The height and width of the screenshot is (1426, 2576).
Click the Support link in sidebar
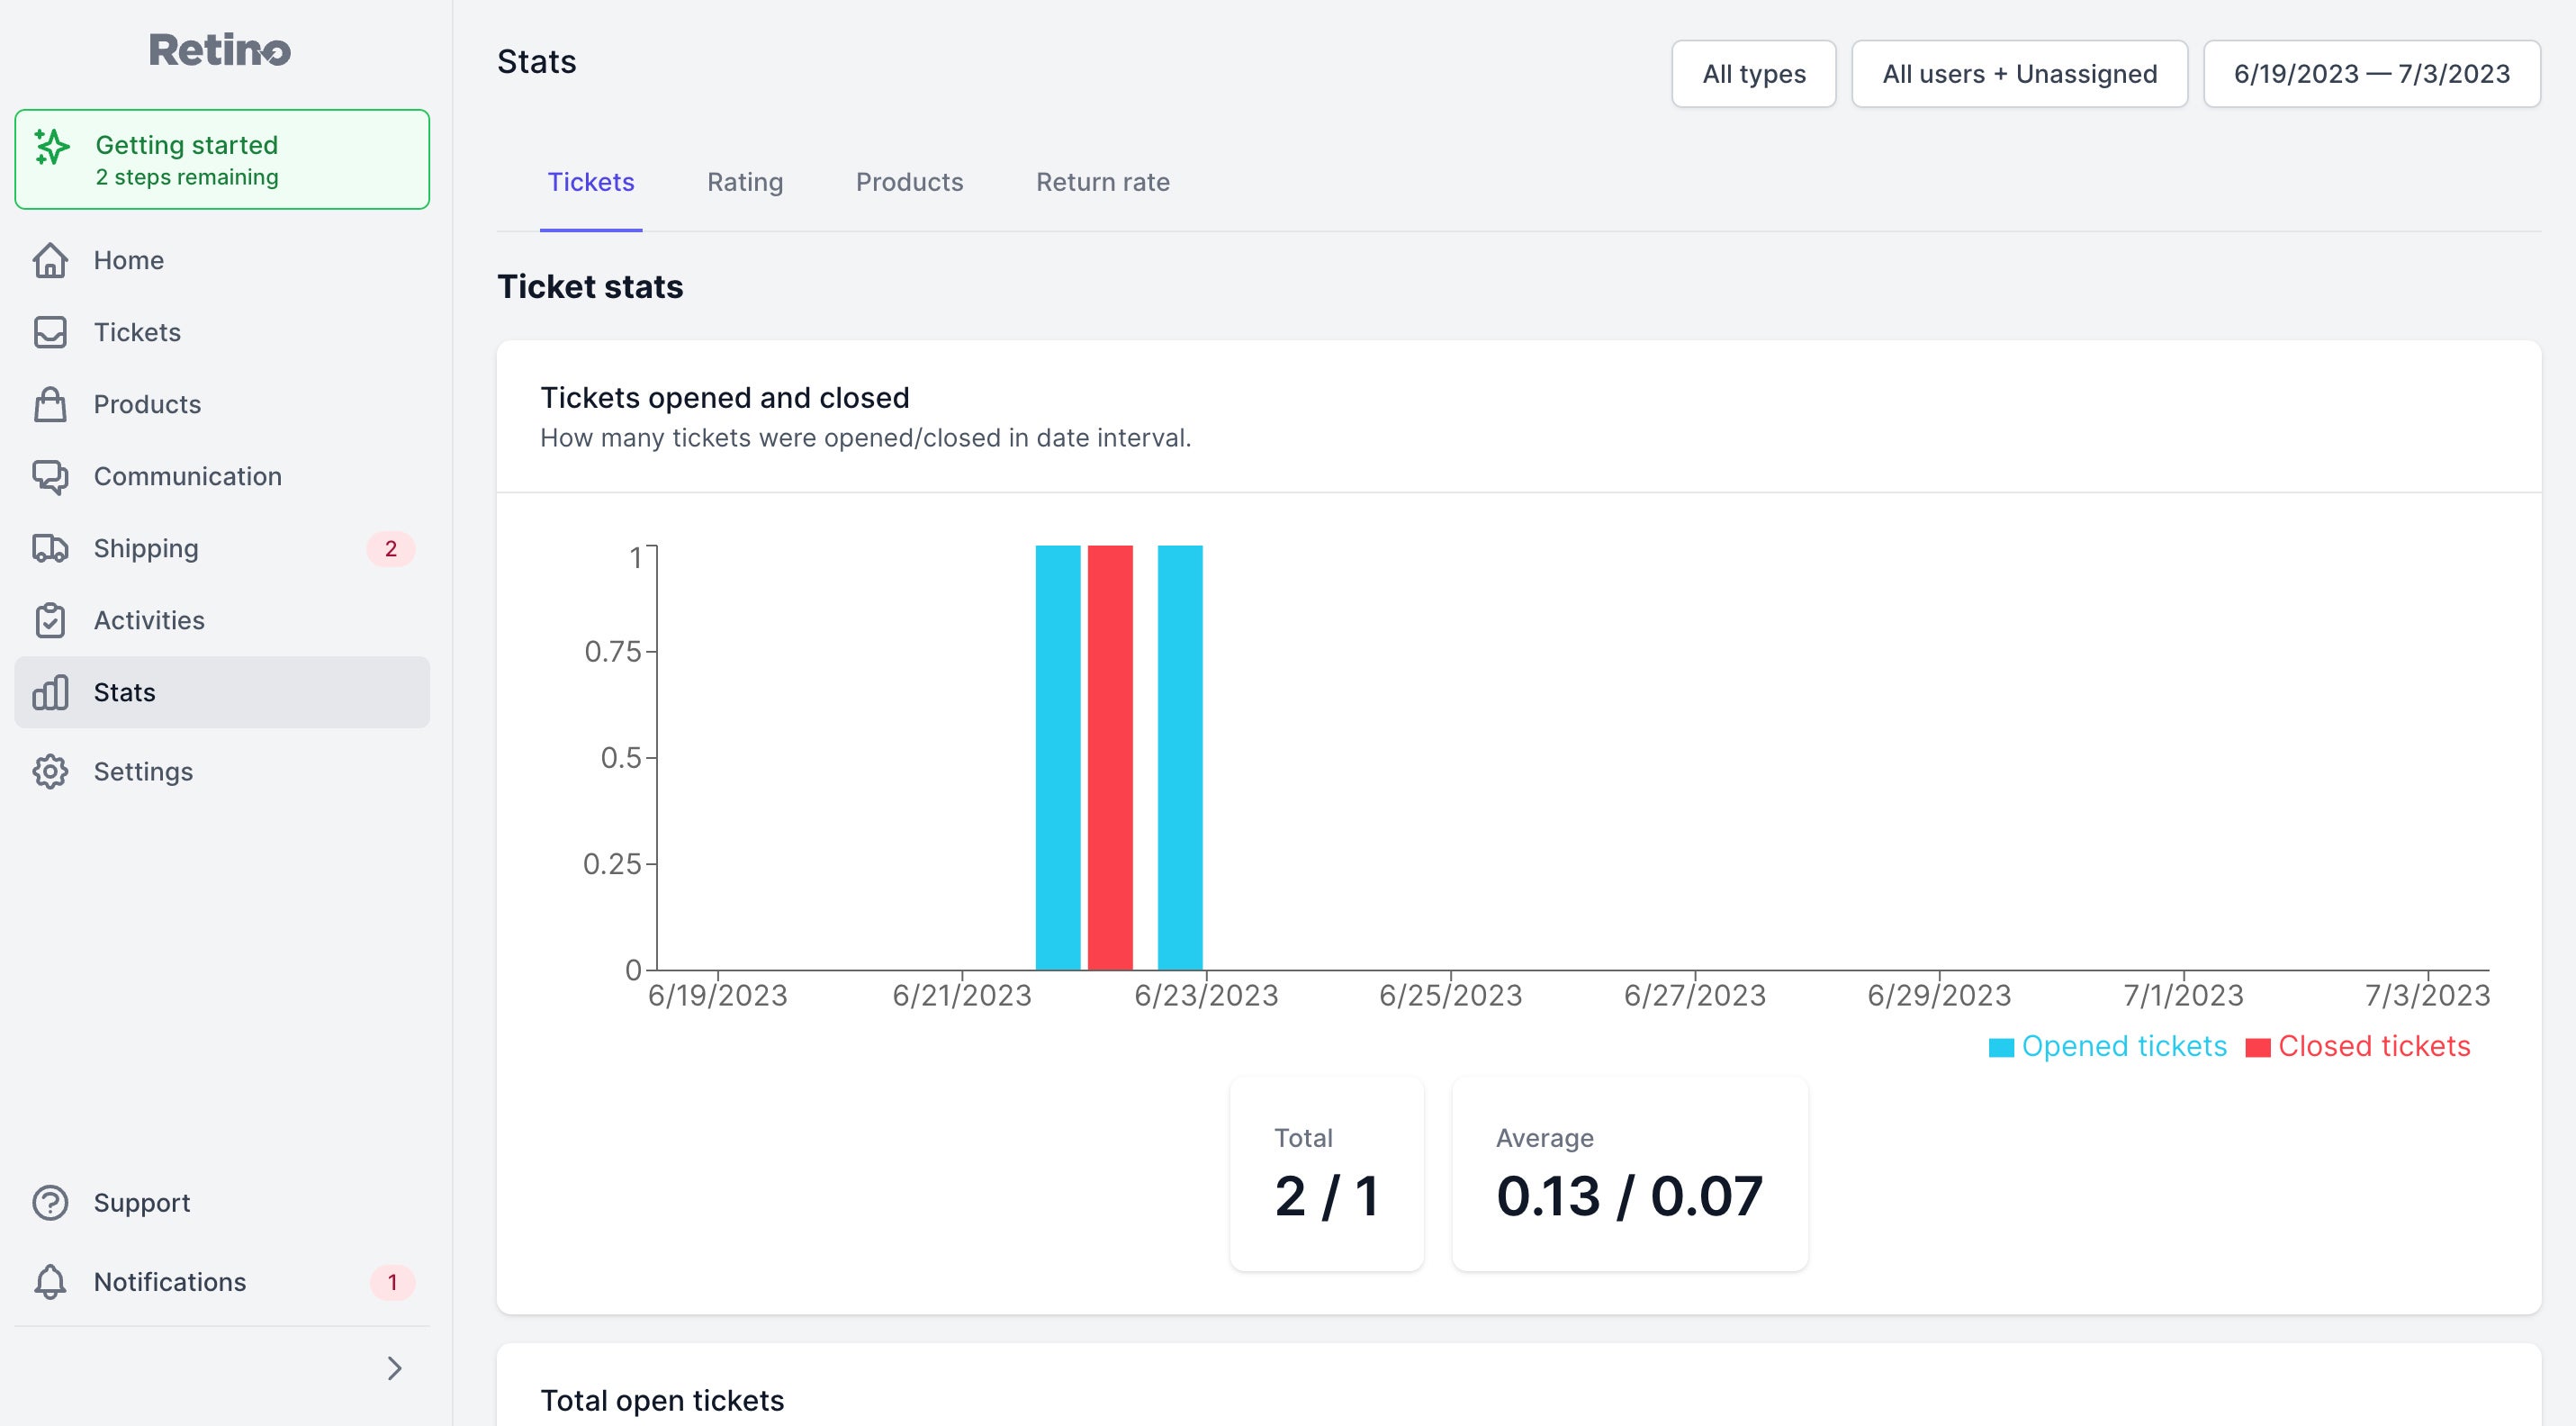coord(142,1201)
